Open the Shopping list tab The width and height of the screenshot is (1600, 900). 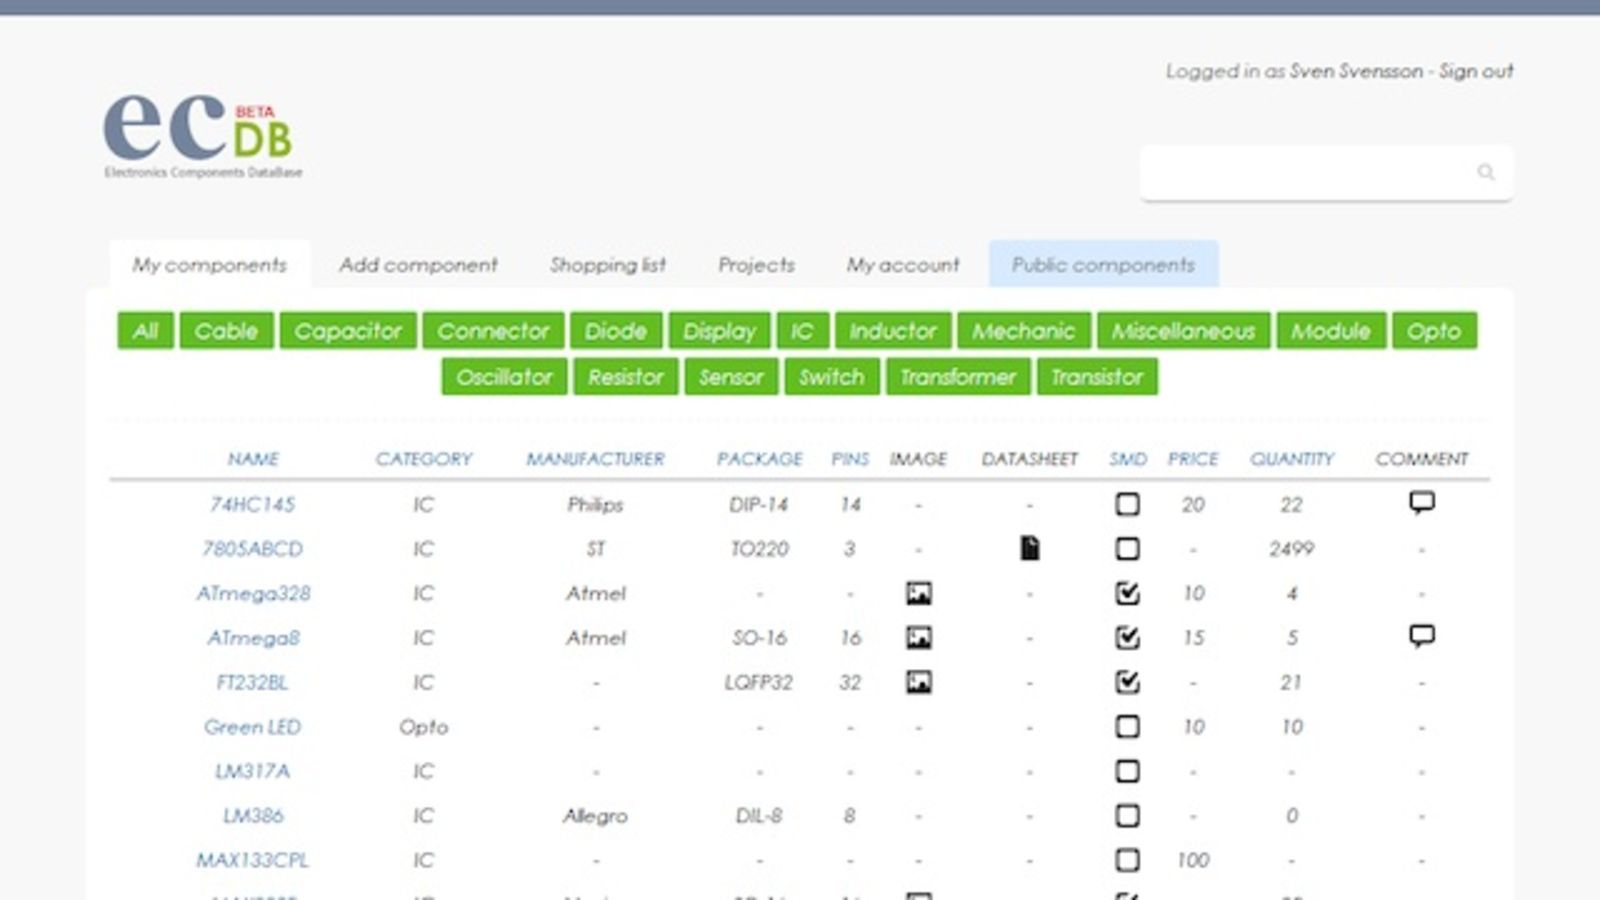pyautogui.click(x=608, y=264)
